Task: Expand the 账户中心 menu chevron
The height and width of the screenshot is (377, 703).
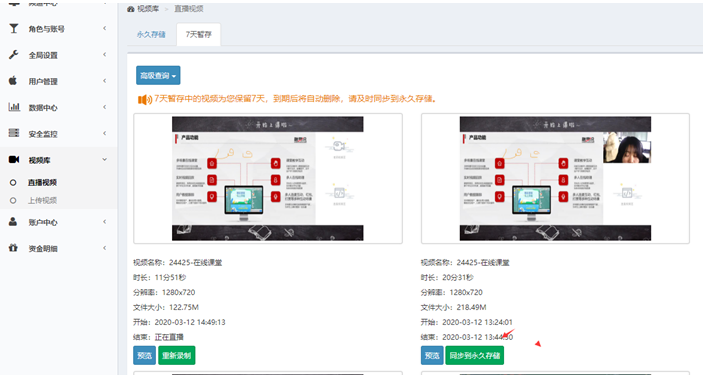Action: coord(104,221)
